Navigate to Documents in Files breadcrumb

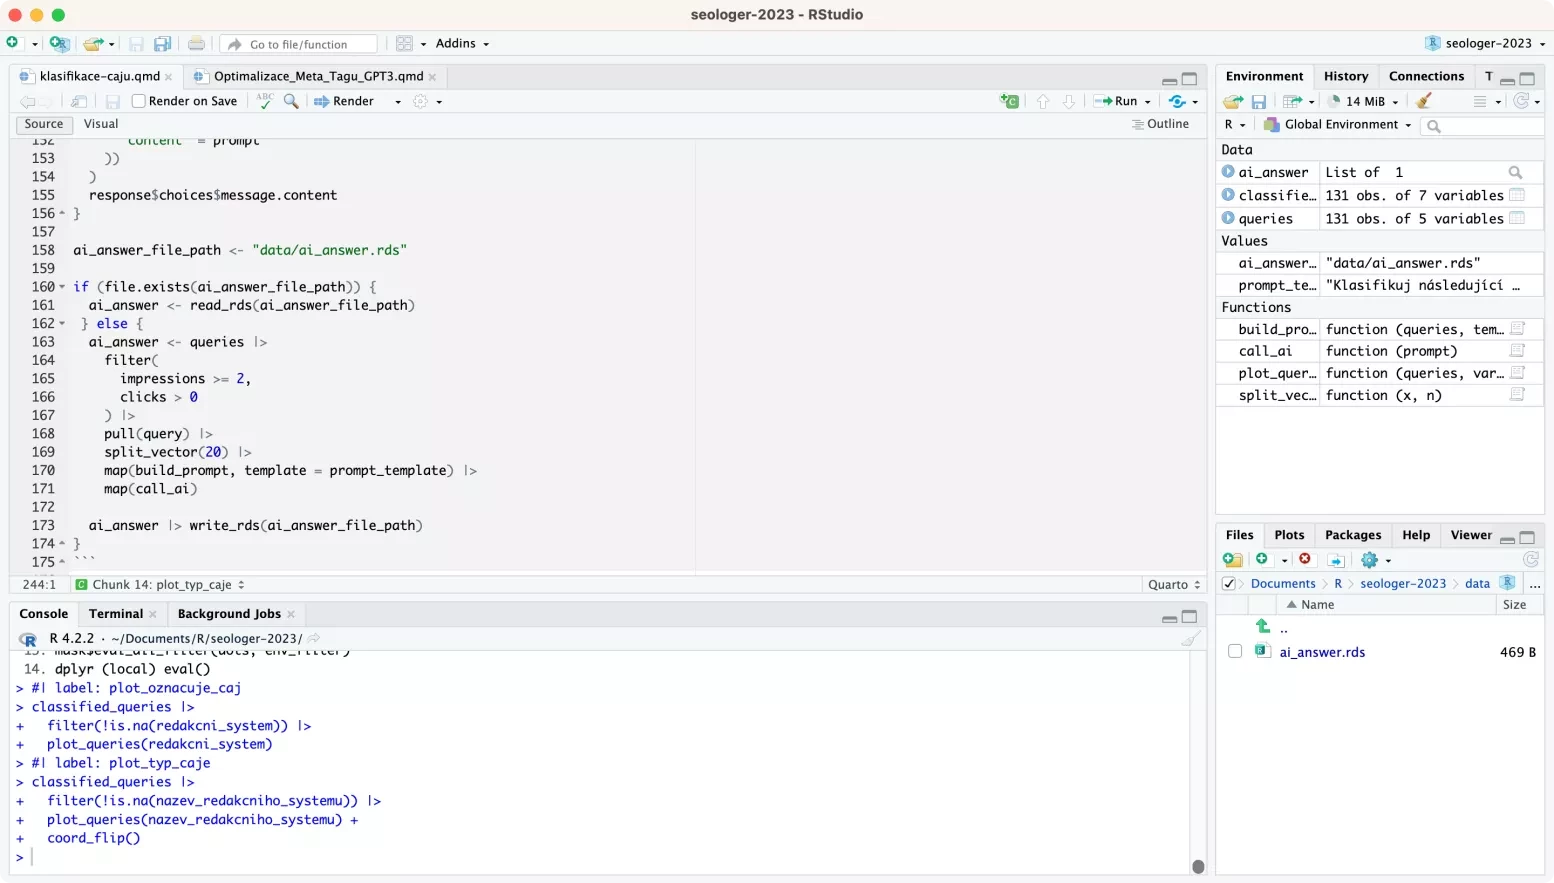coord(1283,584)
